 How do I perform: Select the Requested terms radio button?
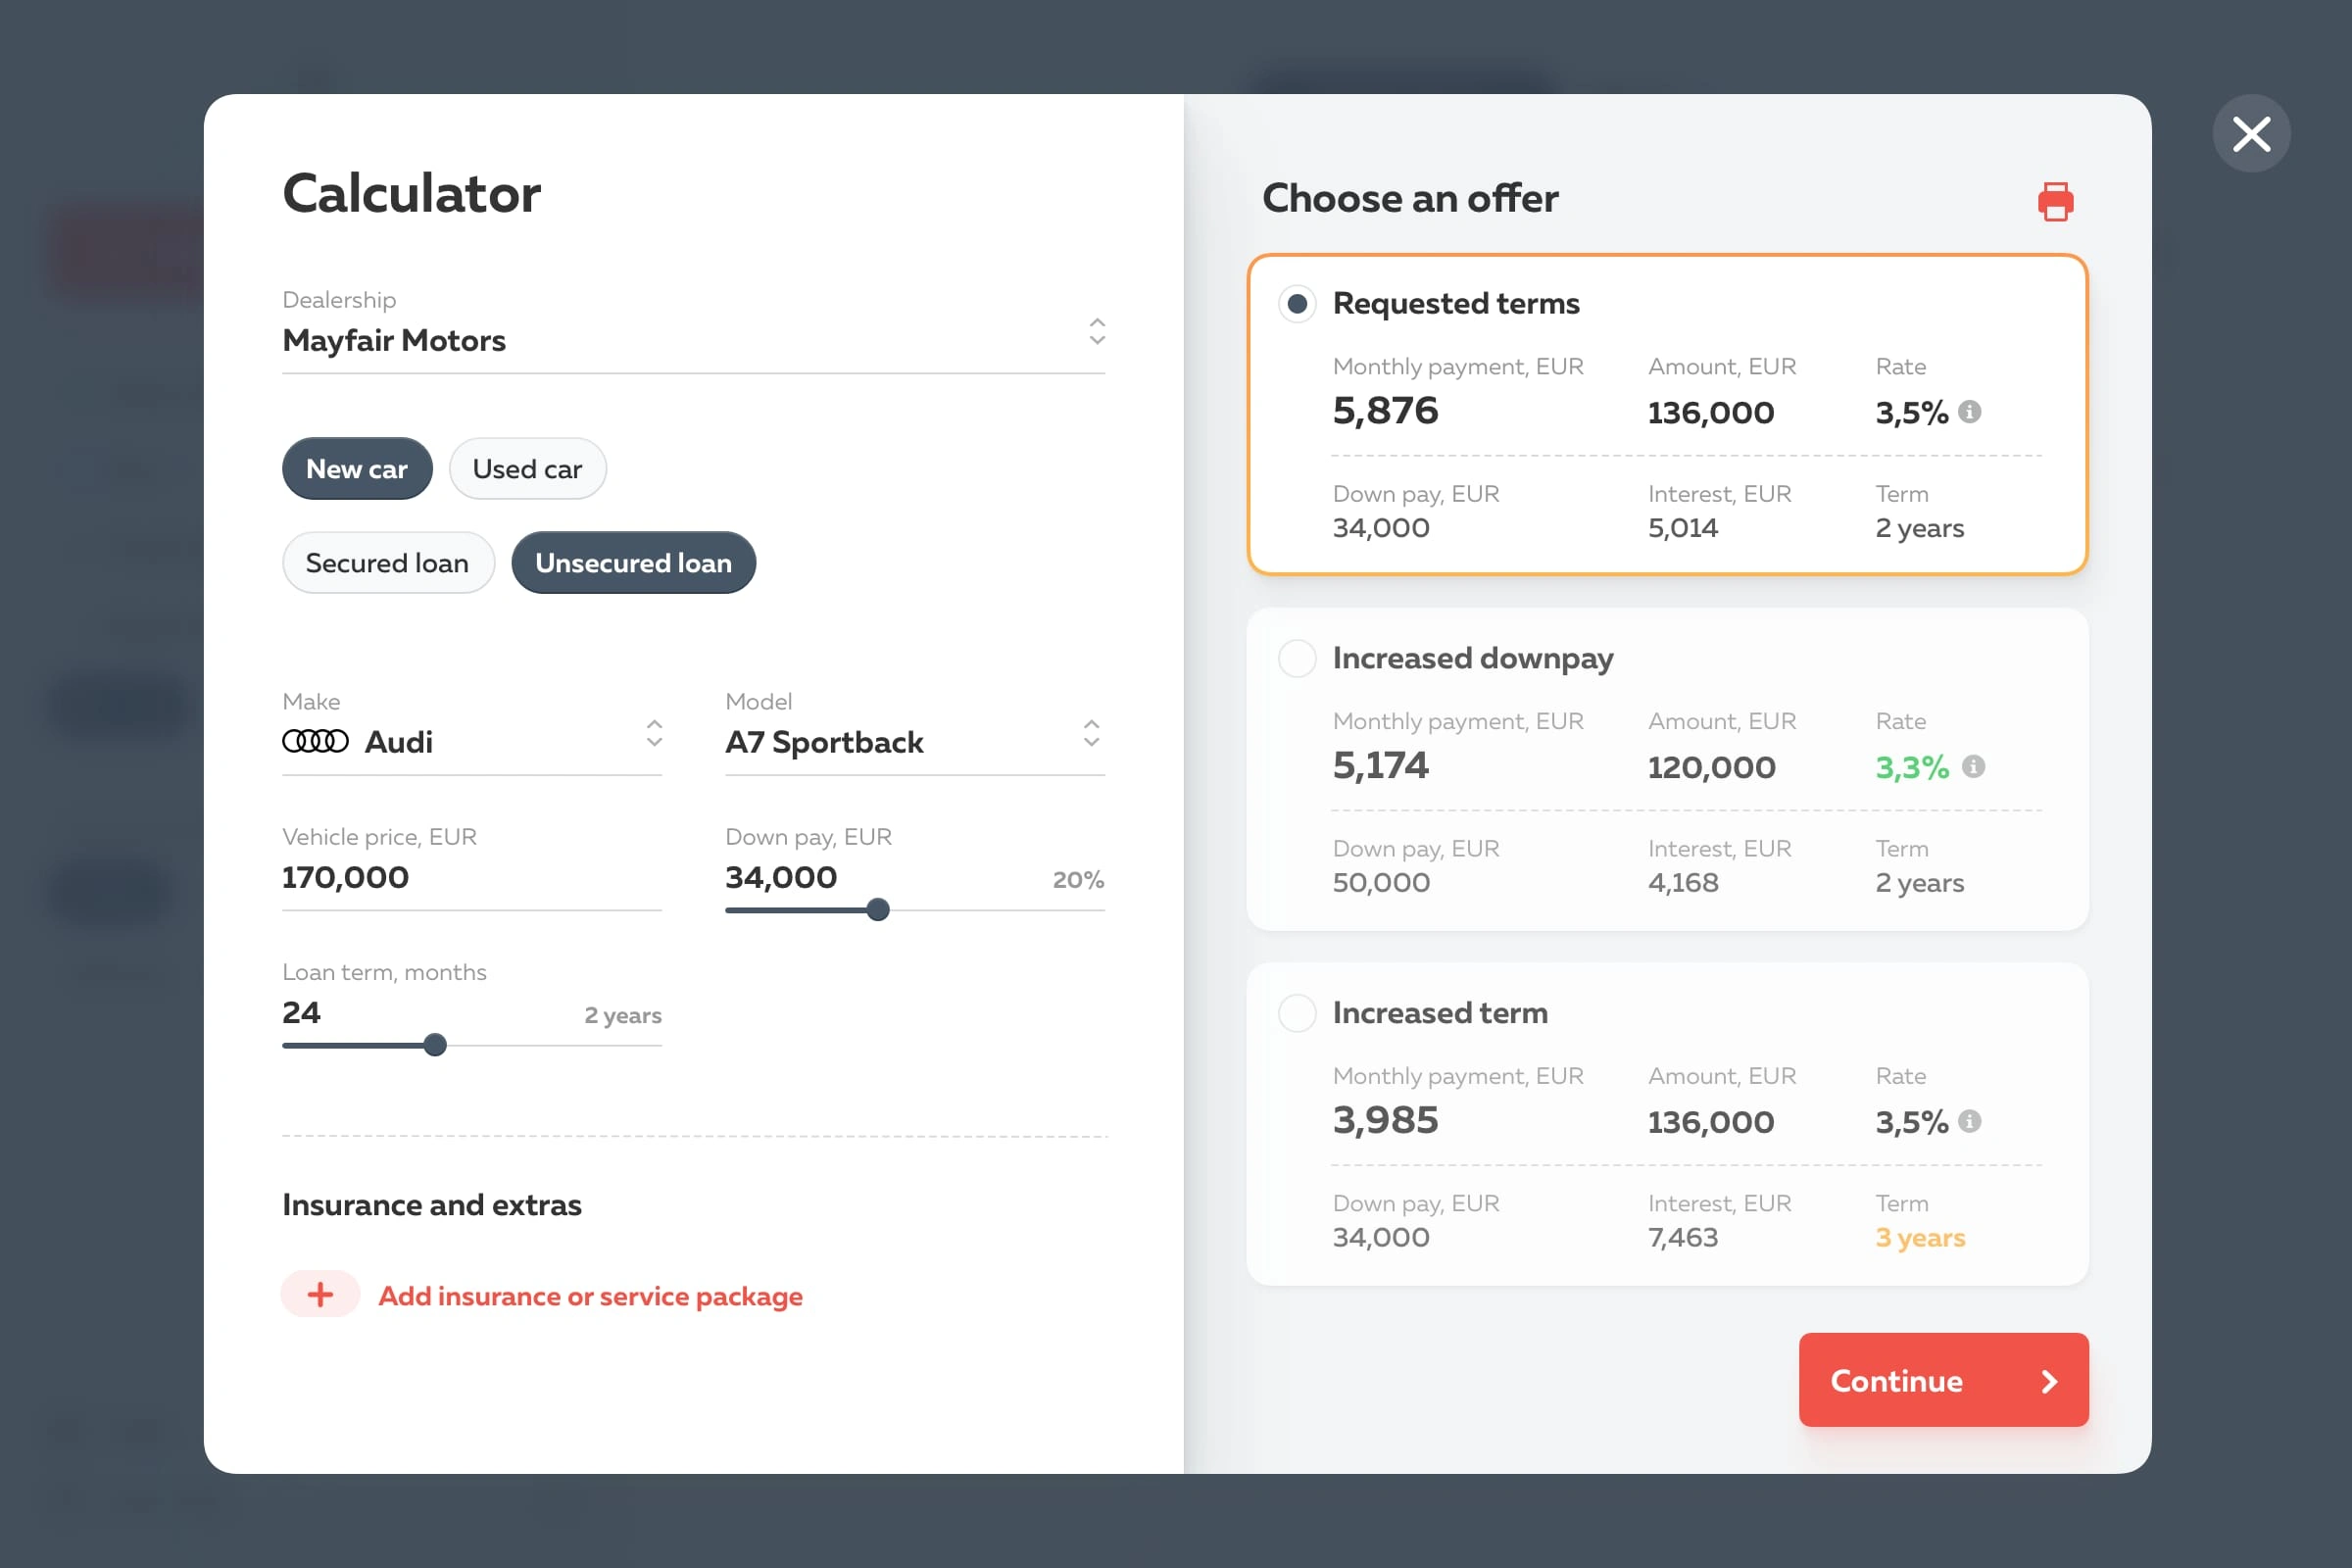1297,303
